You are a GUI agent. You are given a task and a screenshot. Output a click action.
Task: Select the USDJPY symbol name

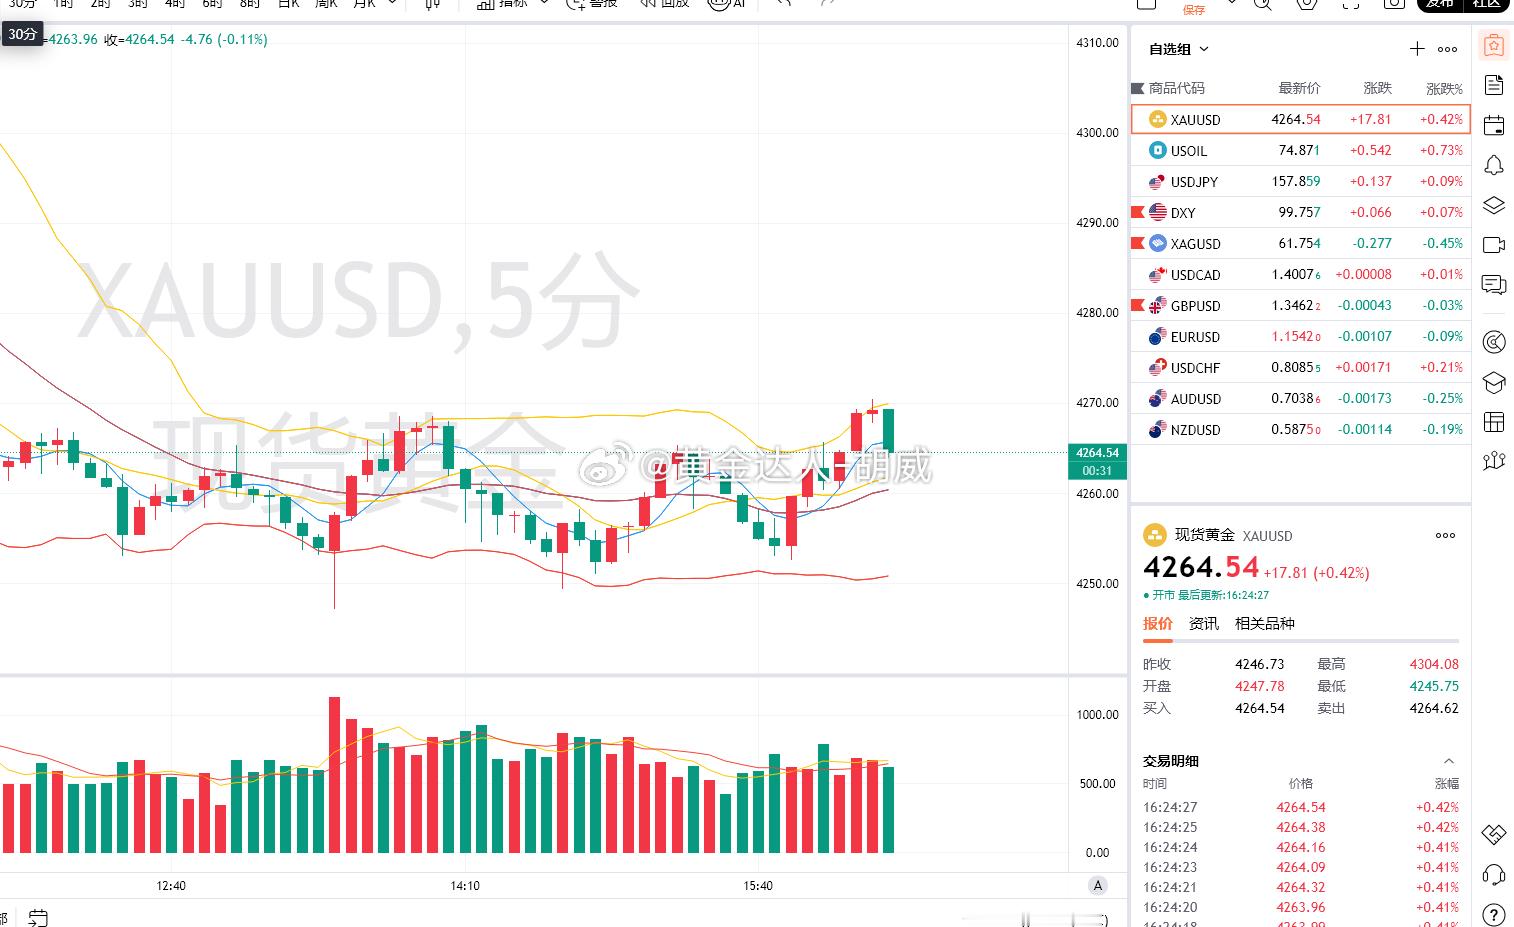[x=1195, y=182]
